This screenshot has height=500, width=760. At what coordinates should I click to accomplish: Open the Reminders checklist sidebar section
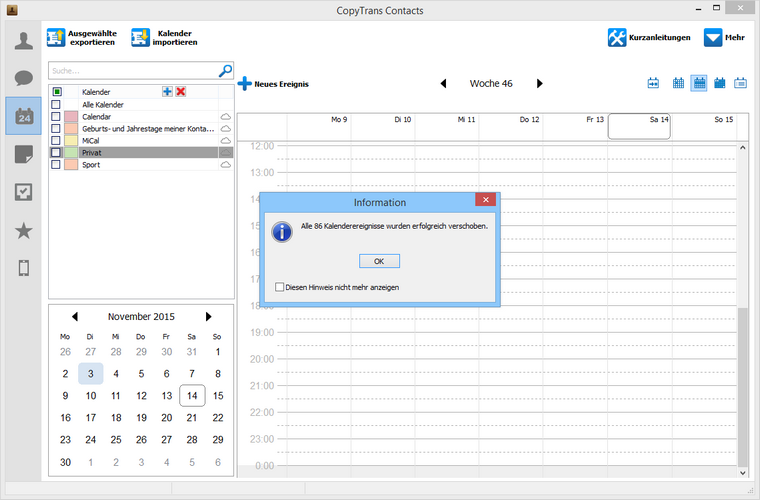pyautogui.click(x=23, y=192)
